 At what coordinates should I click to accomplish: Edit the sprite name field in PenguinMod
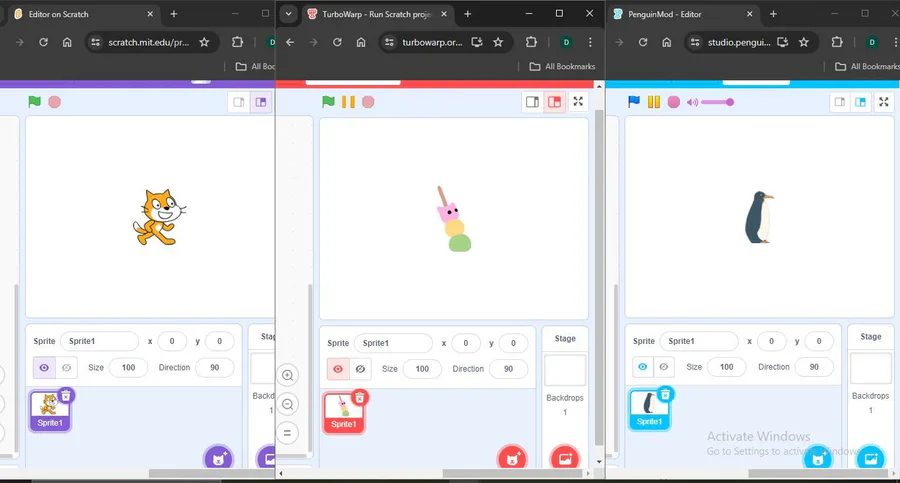699,341
